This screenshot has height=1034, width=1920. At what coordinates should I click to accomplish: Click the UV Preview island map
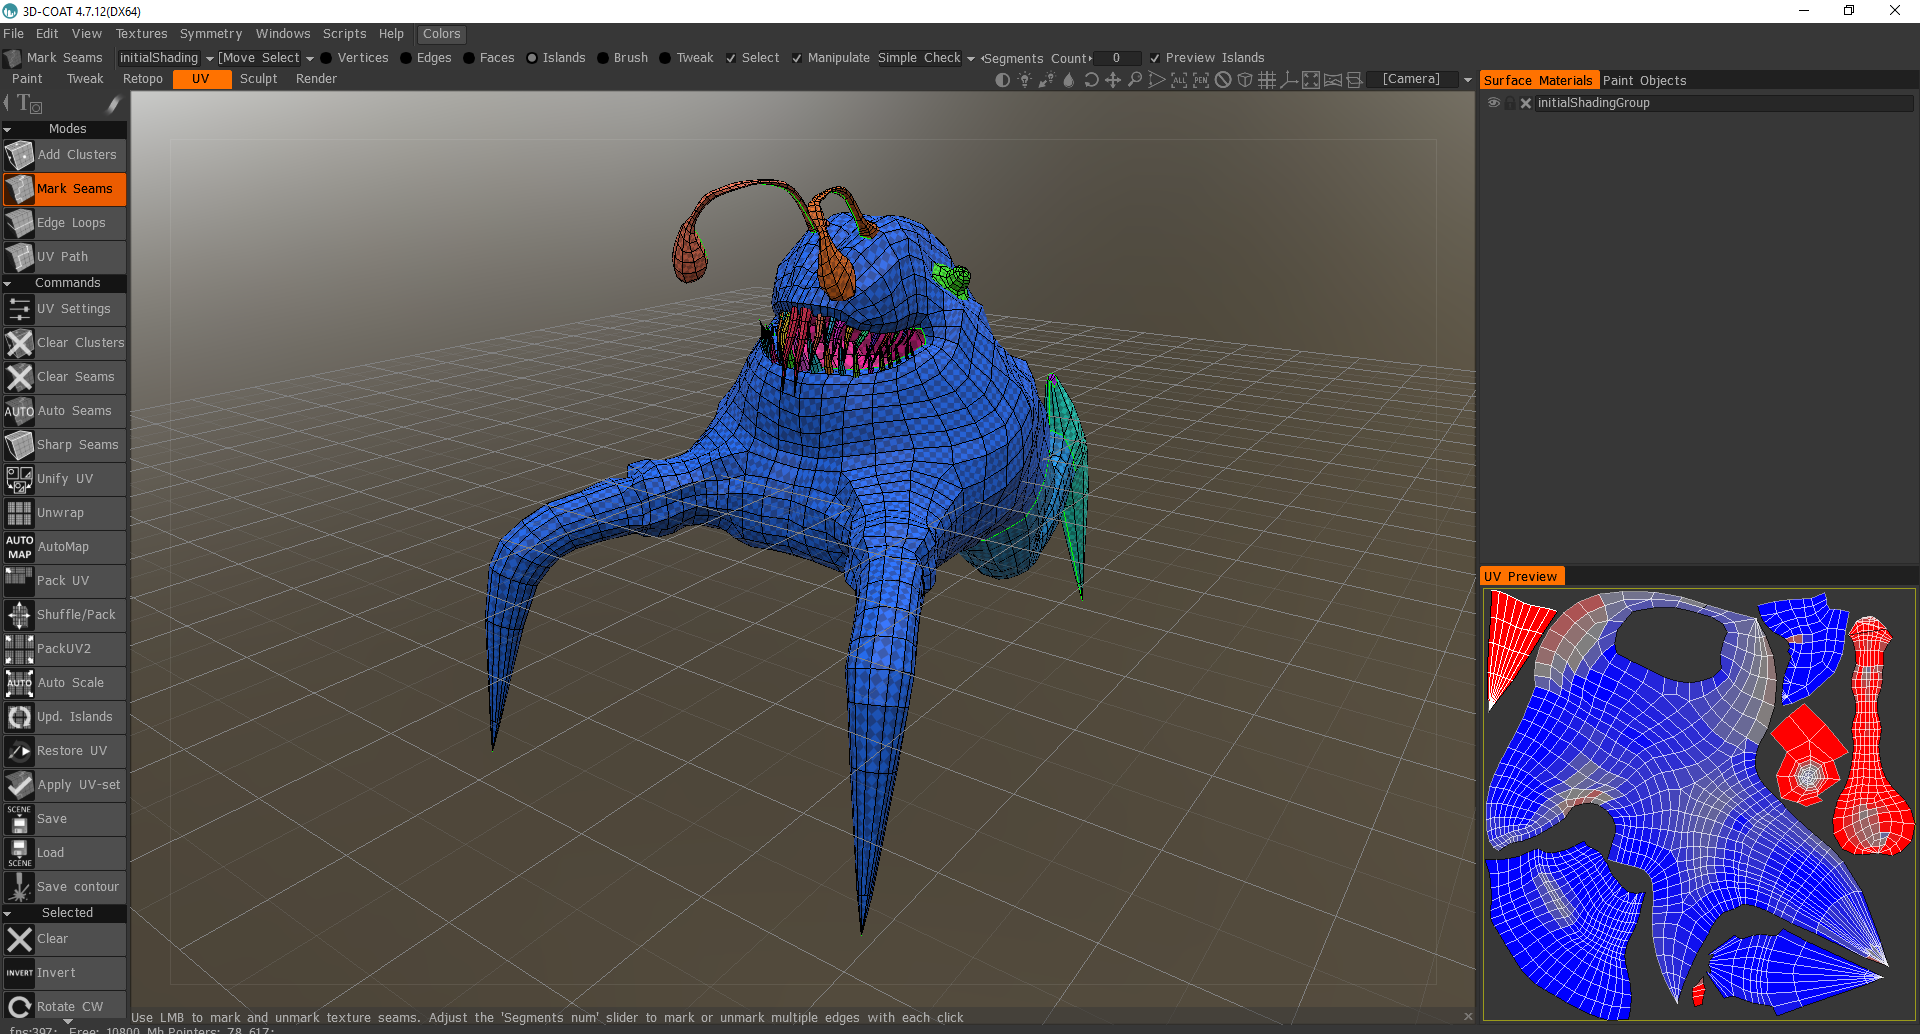point(1699,804)
